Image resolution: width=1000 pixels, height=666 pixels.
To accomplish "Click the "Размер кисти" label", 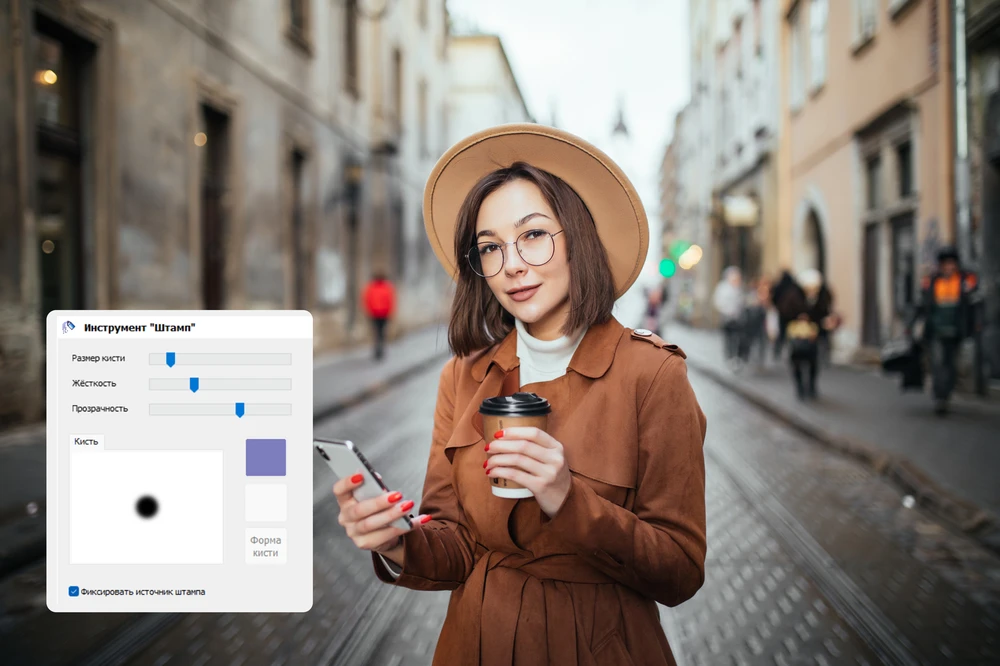I will tap(98, 358).
